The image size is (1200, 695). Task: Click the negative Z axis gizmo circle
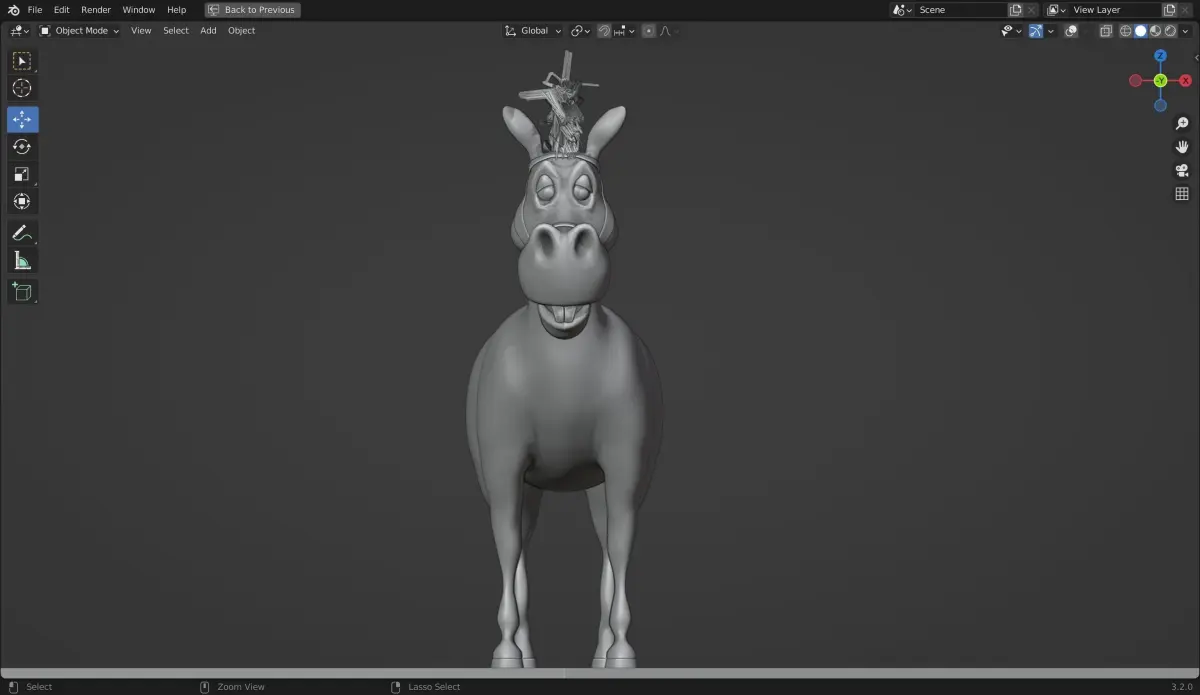point(1160,105)
